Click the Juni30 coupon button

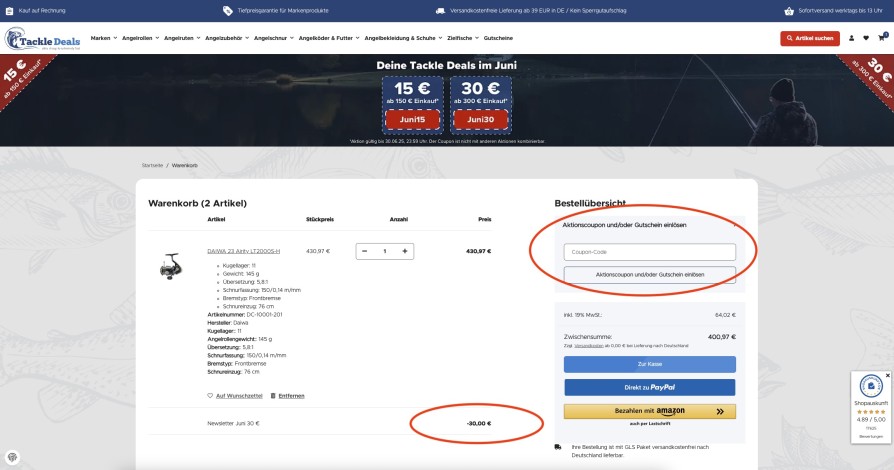tap(481, 120)
